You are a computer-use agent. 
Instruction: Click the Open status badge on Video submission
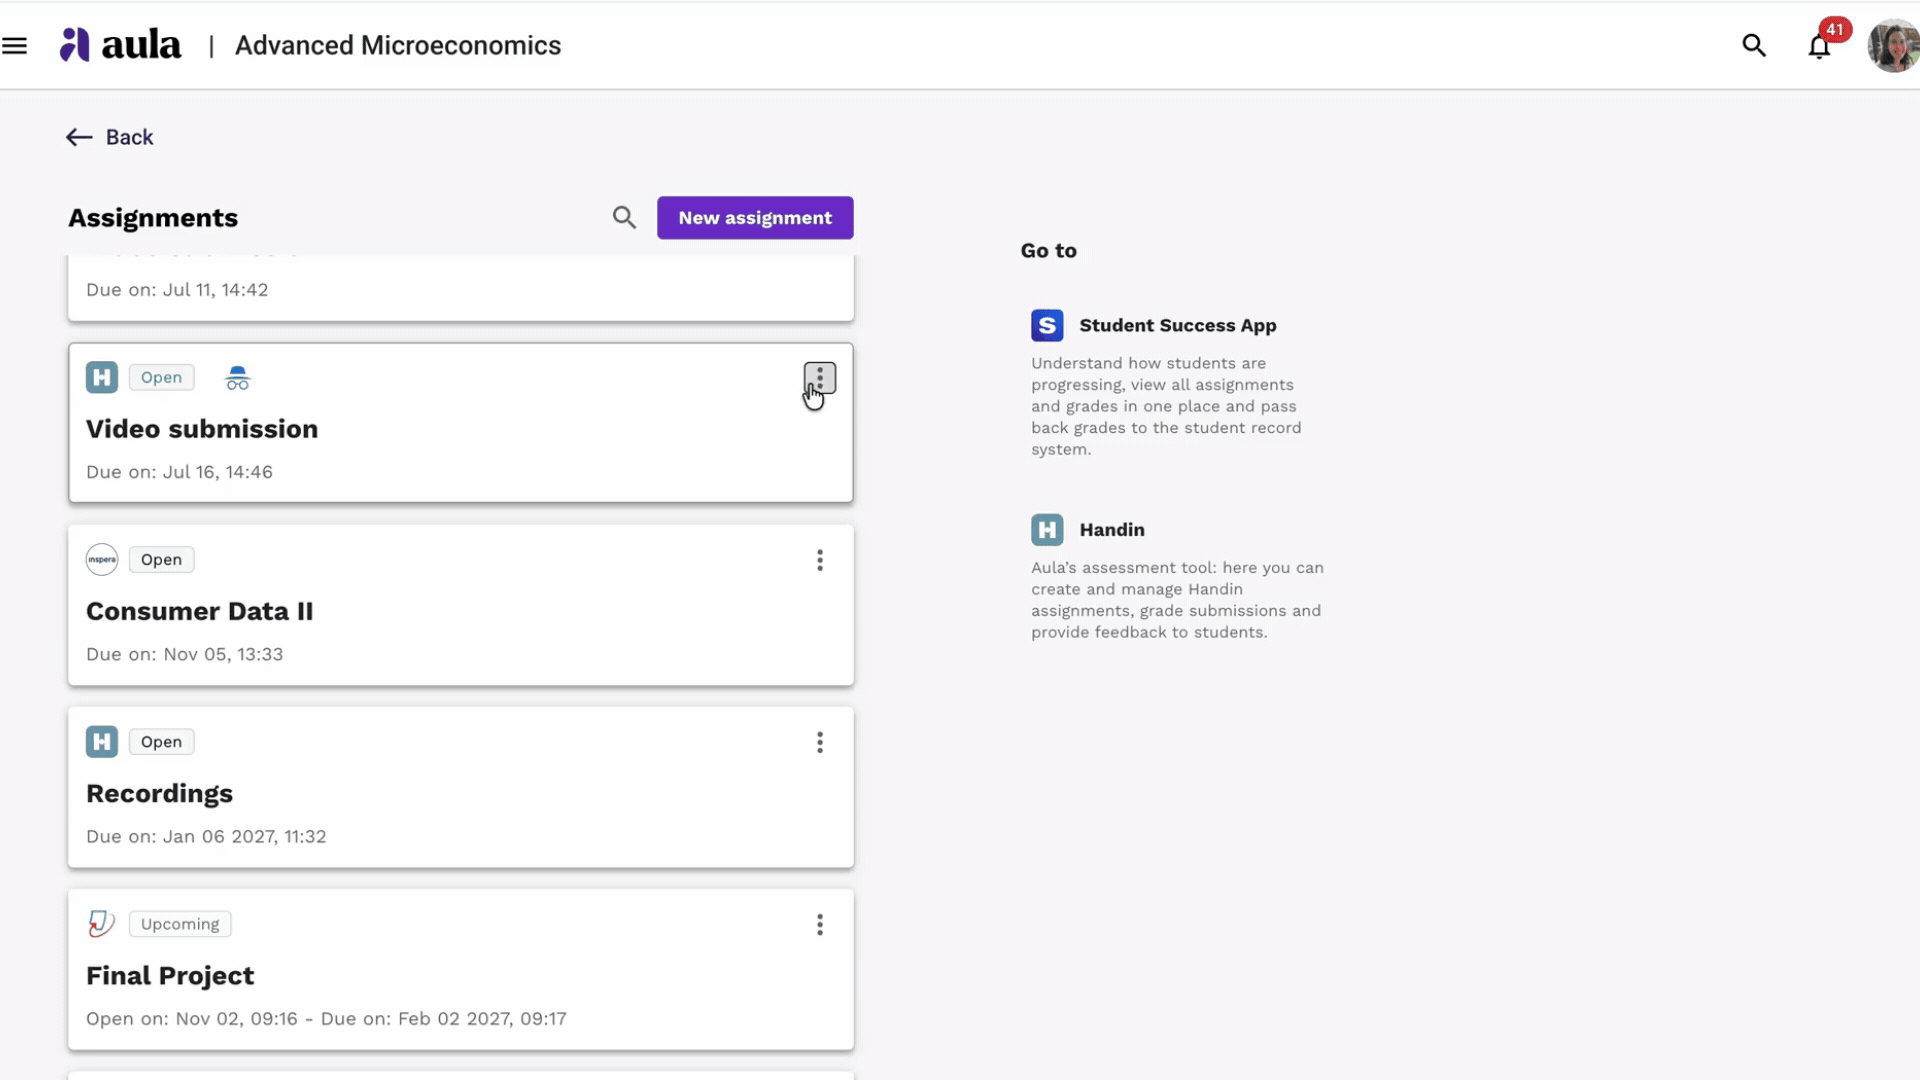tap(161, 377)
